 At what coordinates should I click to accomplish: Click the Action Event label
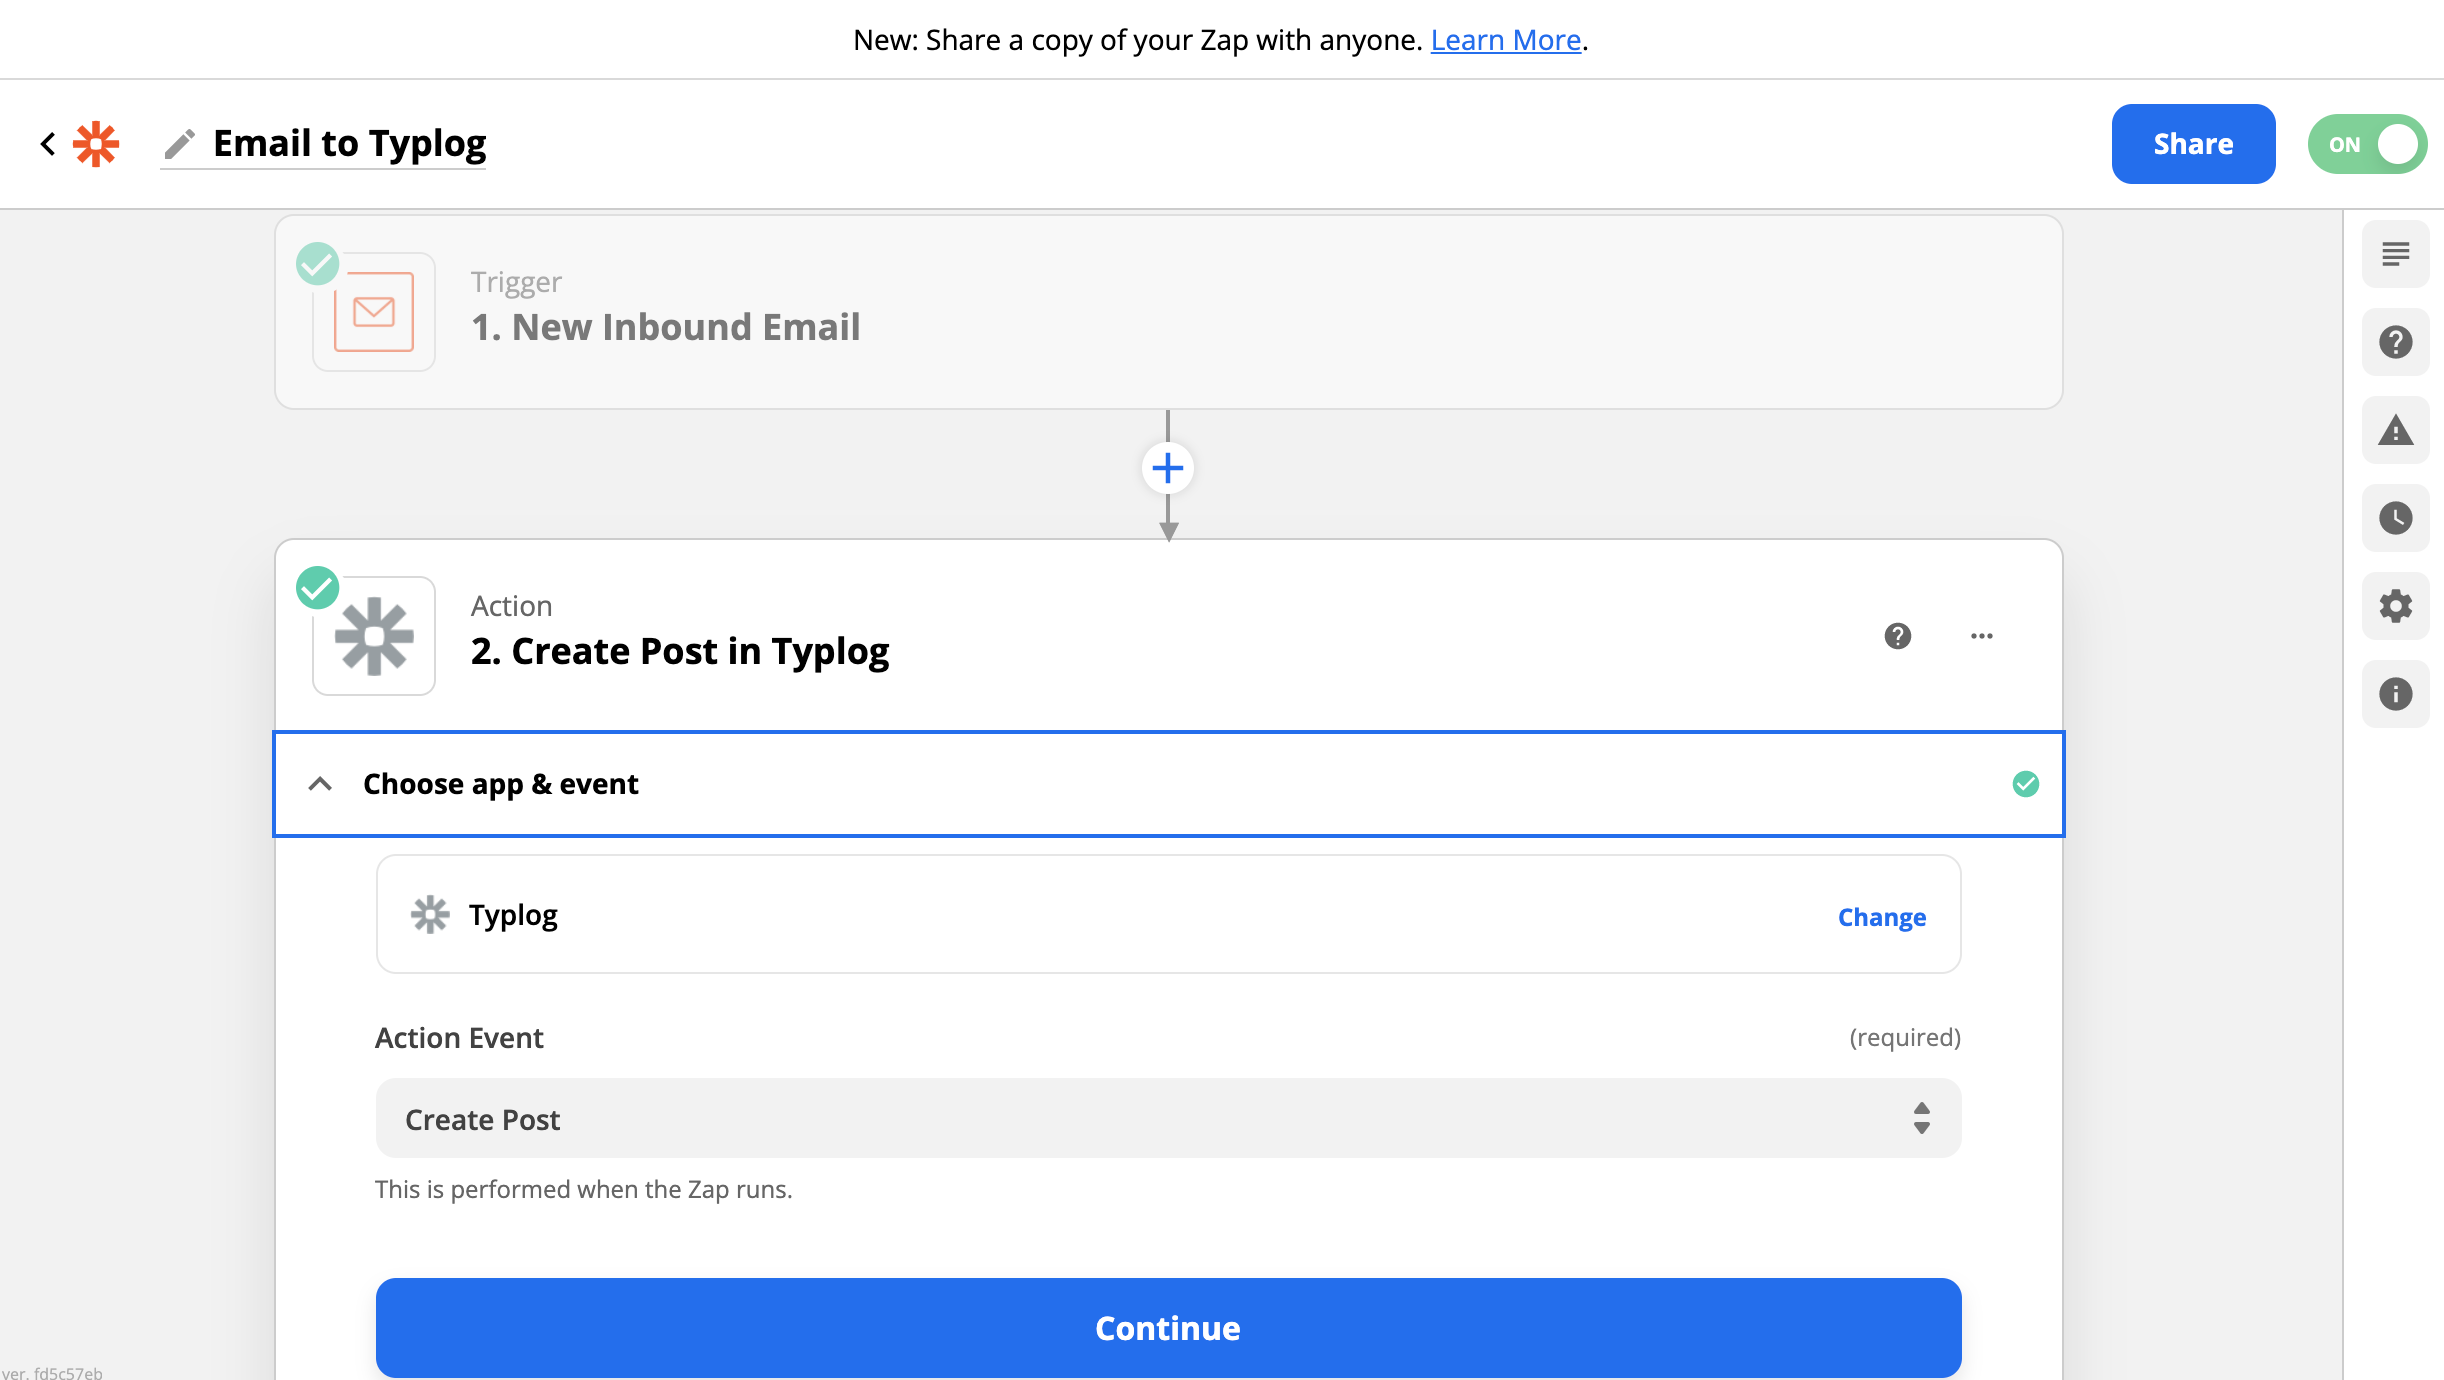pyautogui.click(x=459, y=1038)
